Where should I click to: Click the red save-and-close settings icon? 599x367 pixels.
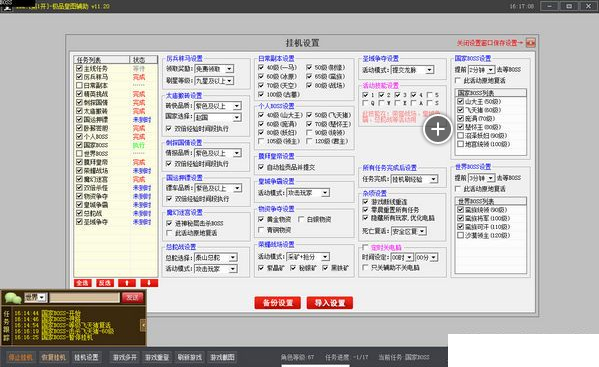531,43
